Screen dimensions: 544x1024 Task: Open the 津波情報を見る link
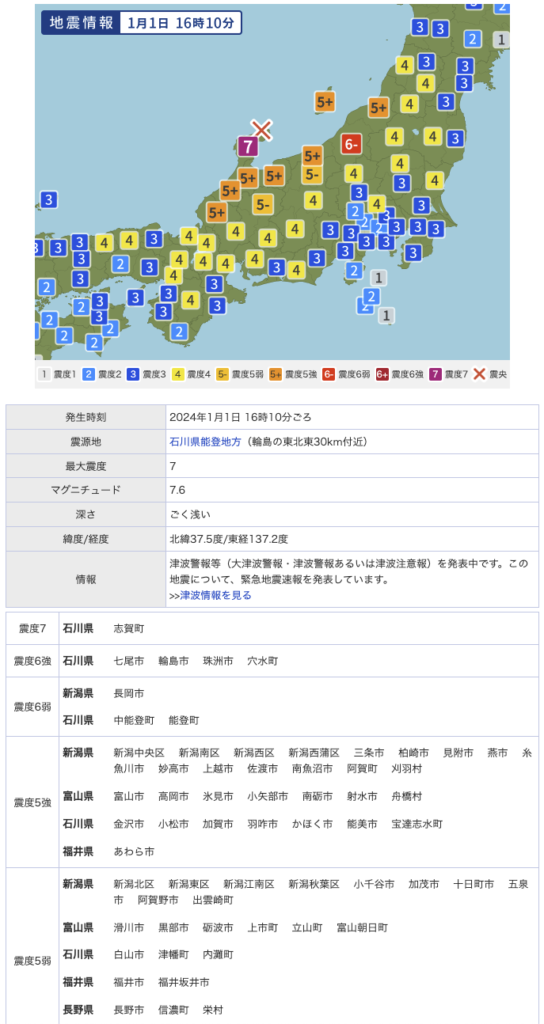(x=216, y=595)
